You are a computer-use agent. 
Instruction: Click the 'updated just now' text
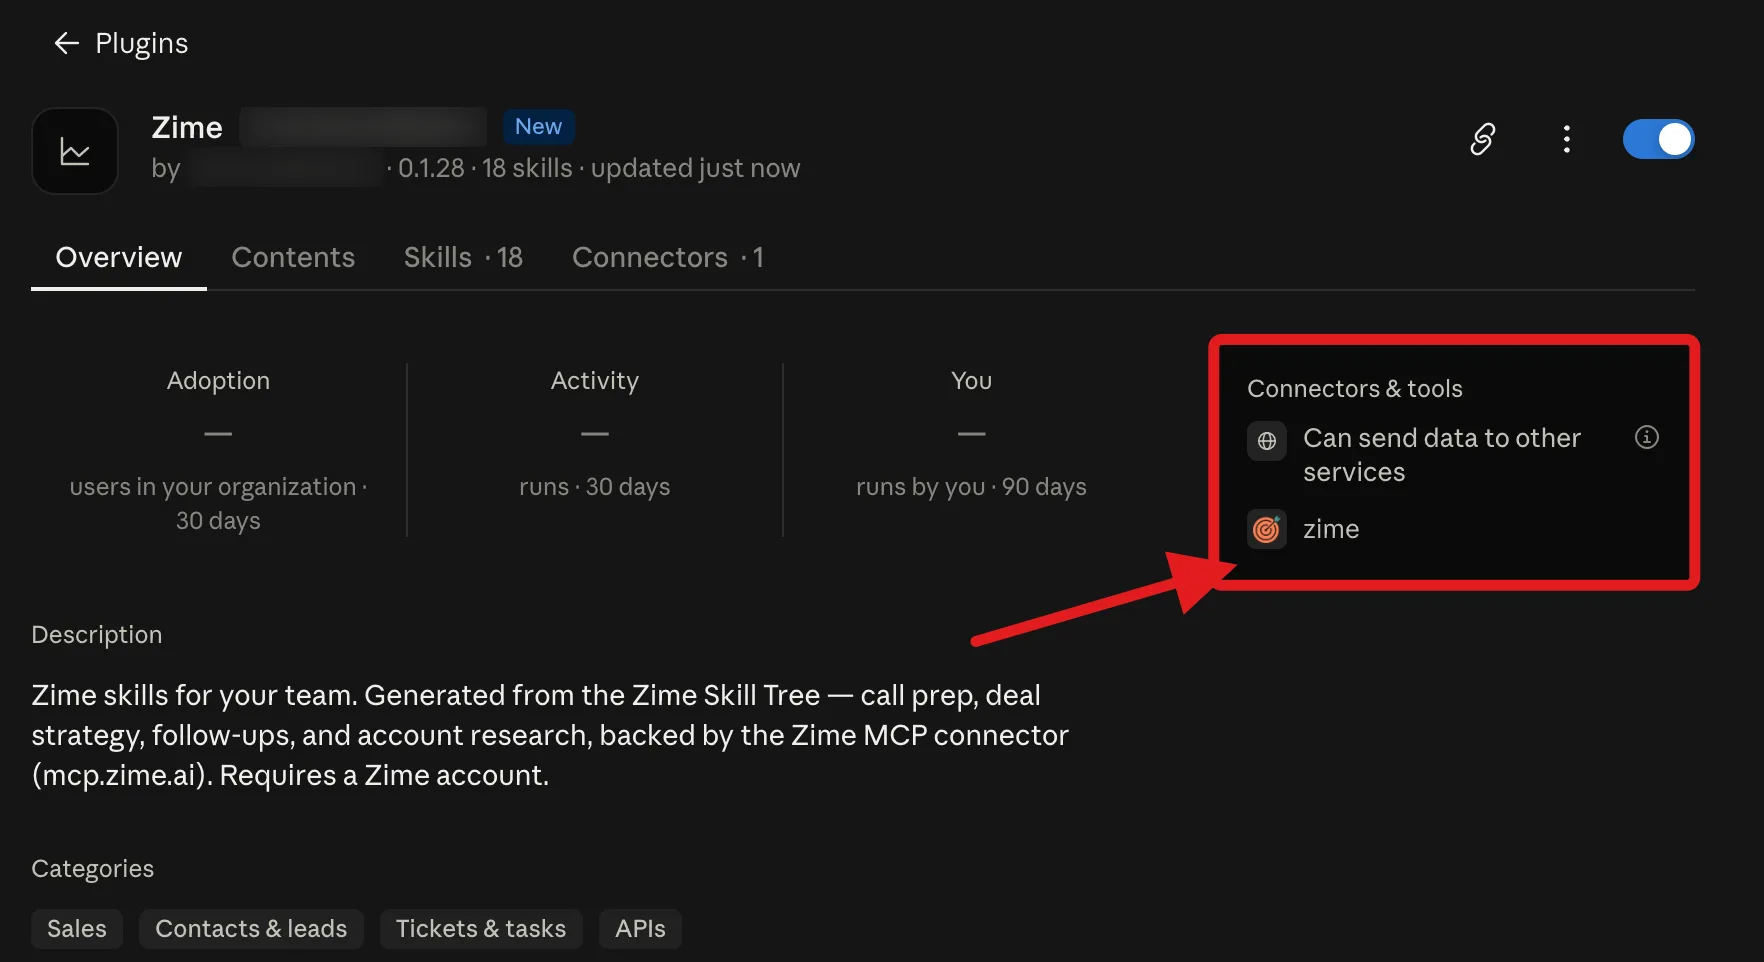(x=695, y=168)
